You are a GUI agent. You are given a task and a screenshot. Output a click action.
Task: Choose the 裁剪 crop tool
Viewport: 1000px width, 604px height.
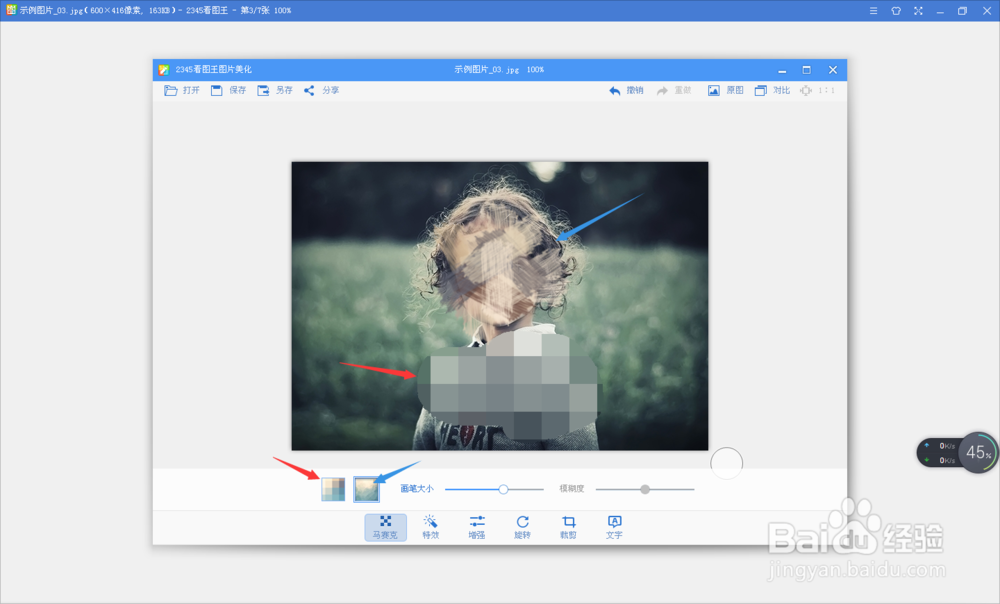[x=568, y=527]
